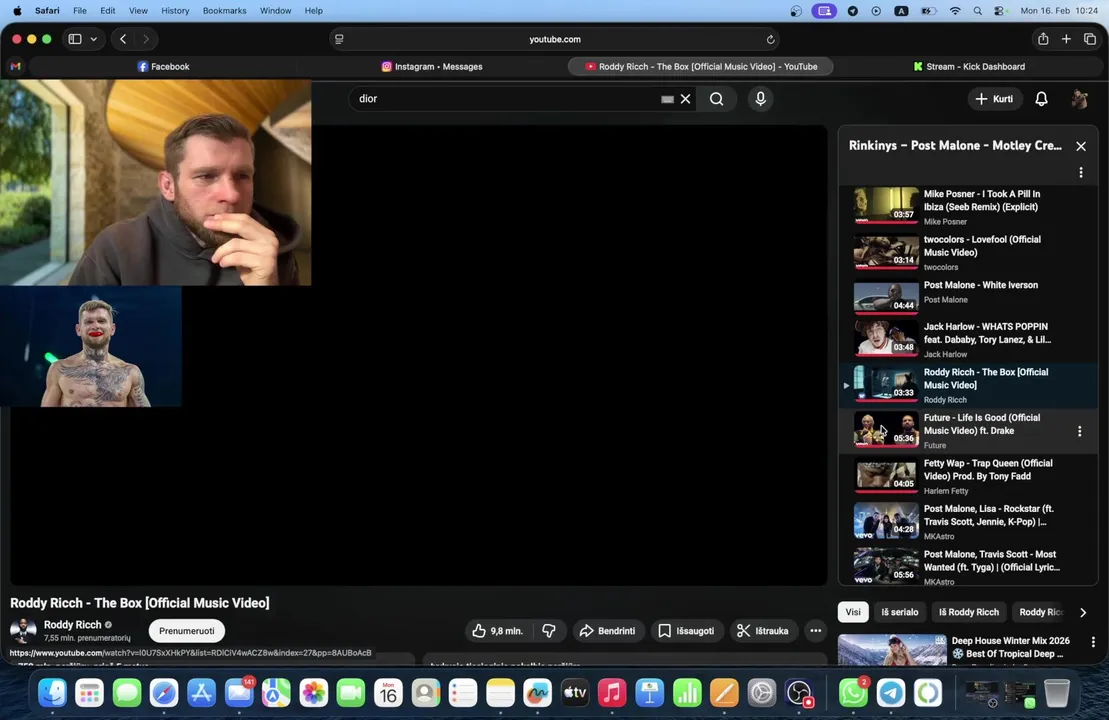Open playlist panel three-dot options
This screenshot has width=1109, height=720.
click(1081, 173)
